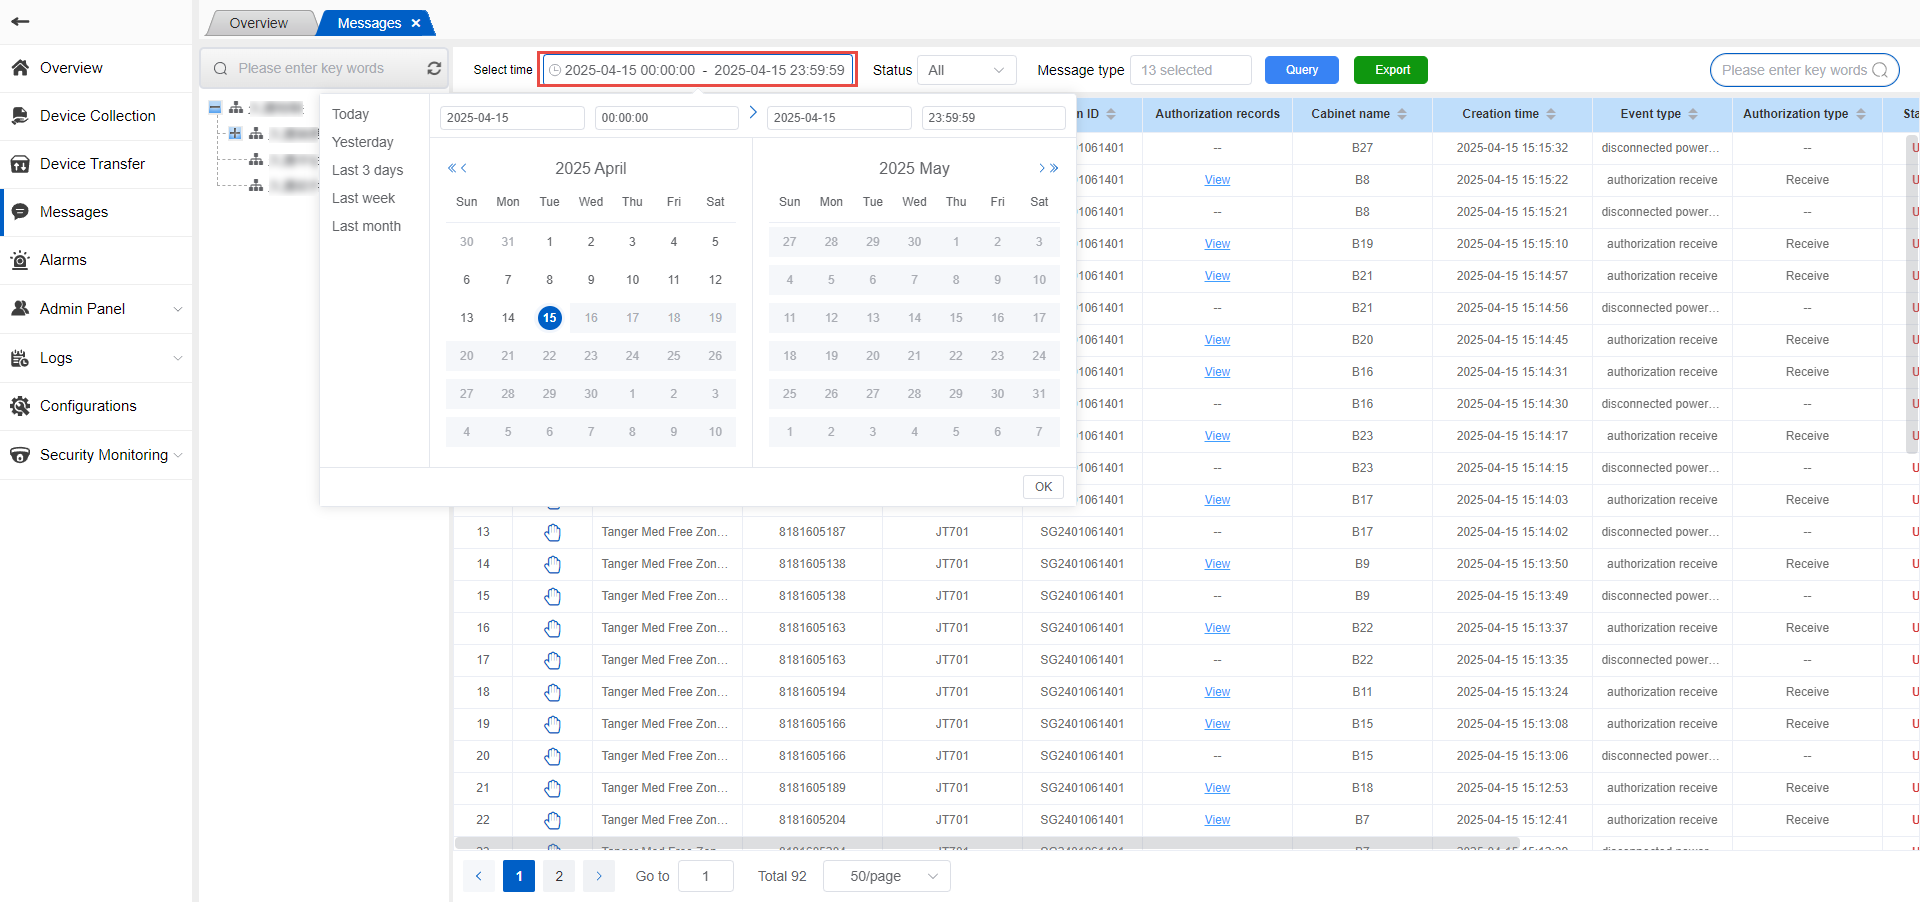
Task: Click the back arrow icon in the sidebar
Action: click(x=20, y=21)
